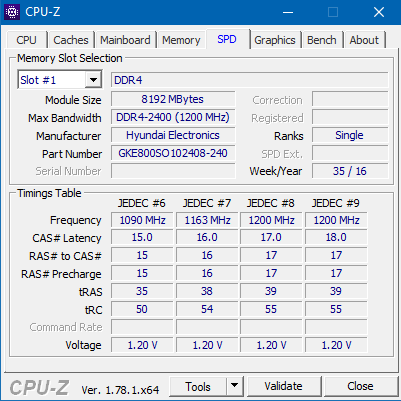Click the 1163 MHz frequency cell
The height and width of the screenshot is (401, 401).
pyautogui.click(x=207, y=220)
